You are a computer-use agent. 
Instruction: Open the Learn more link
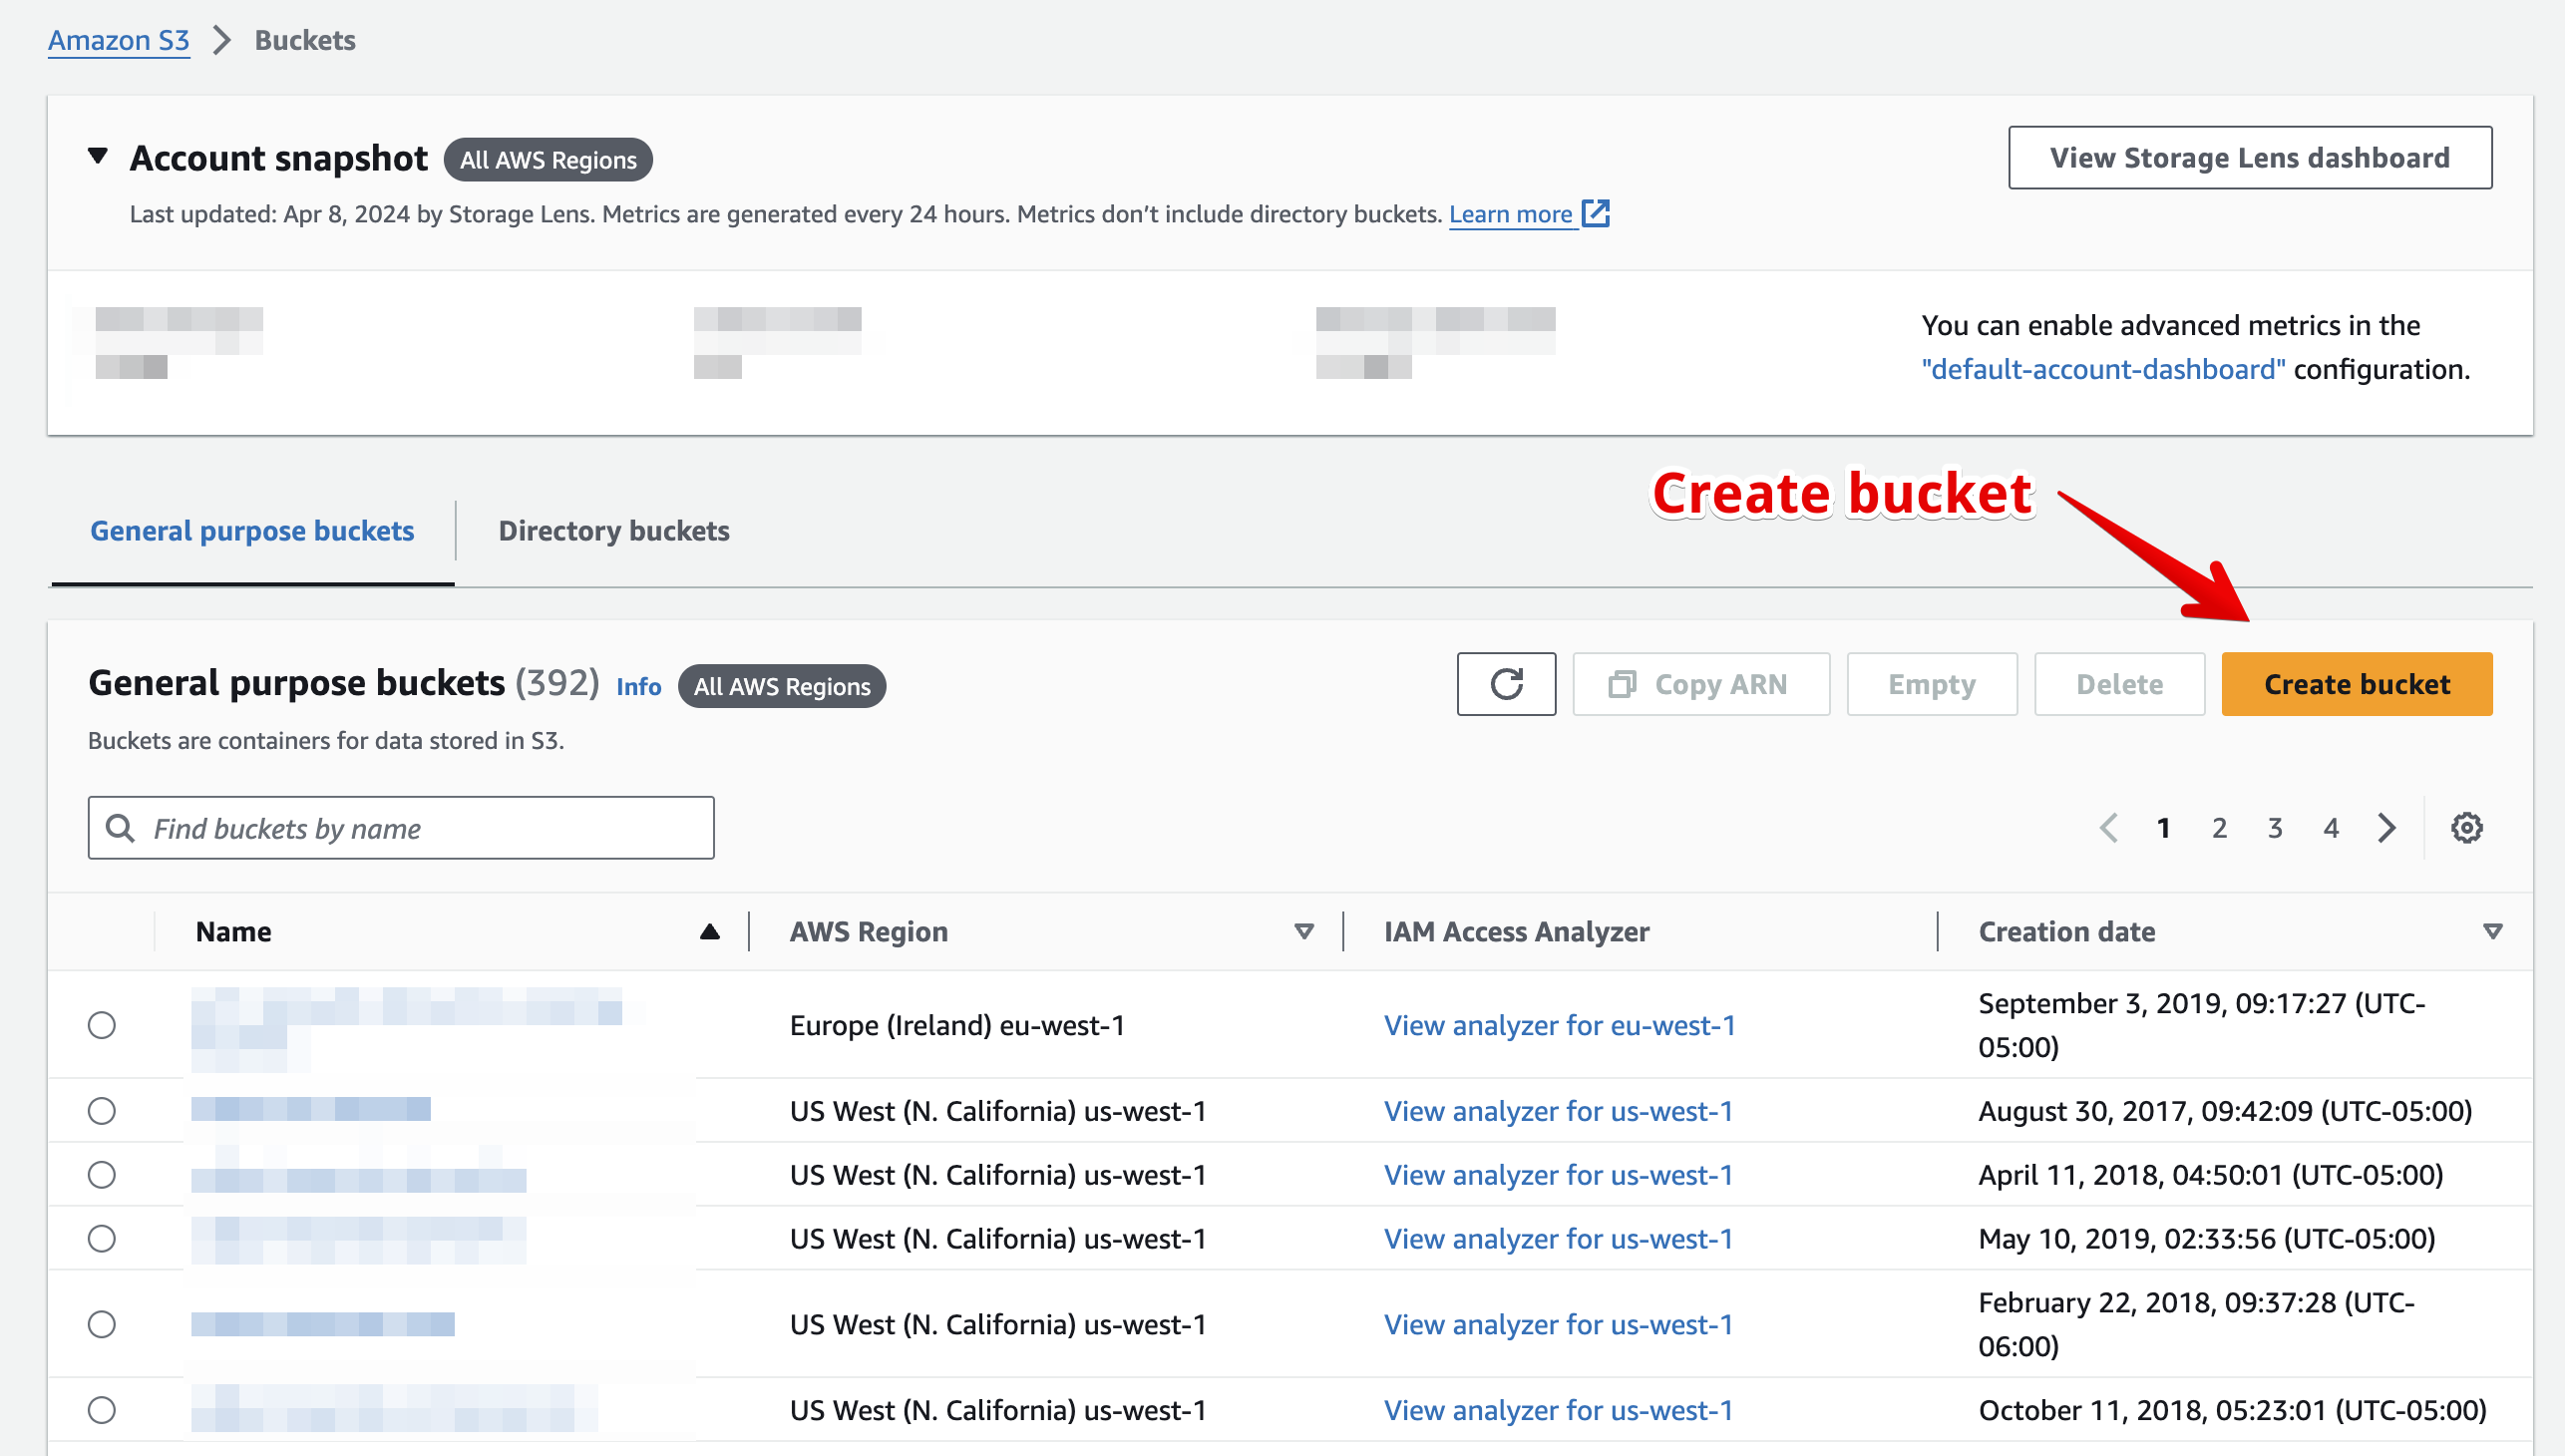[1510, 214]
